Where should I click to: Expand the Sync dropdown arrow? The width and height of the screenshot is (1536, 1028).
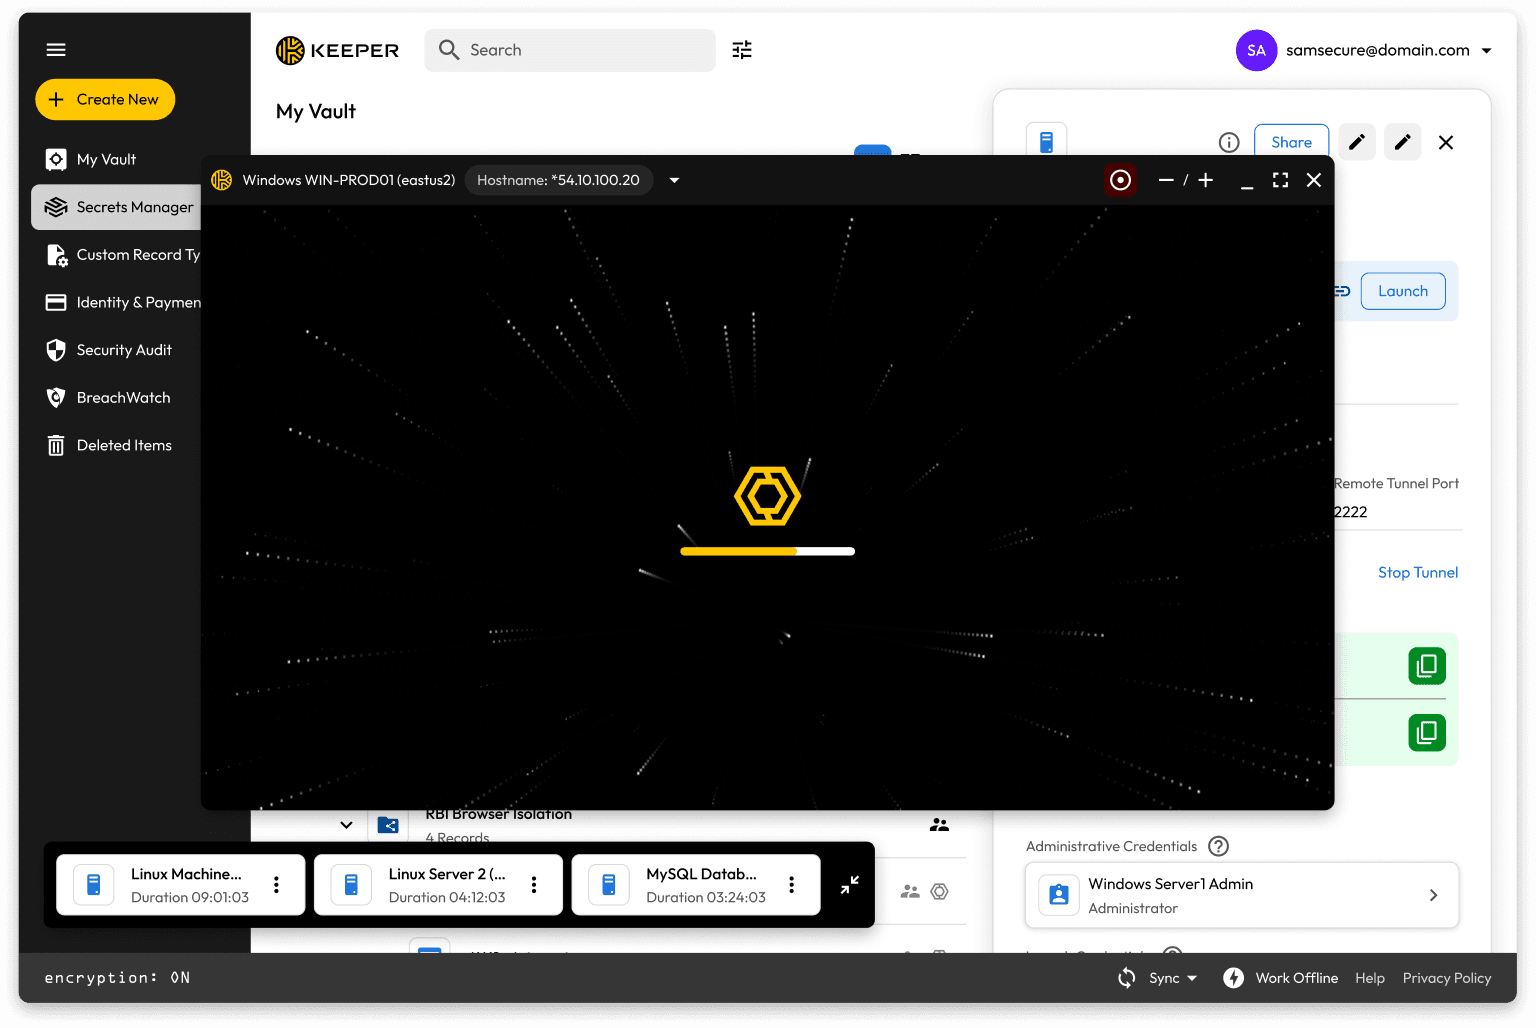[x=1192, y=979]
